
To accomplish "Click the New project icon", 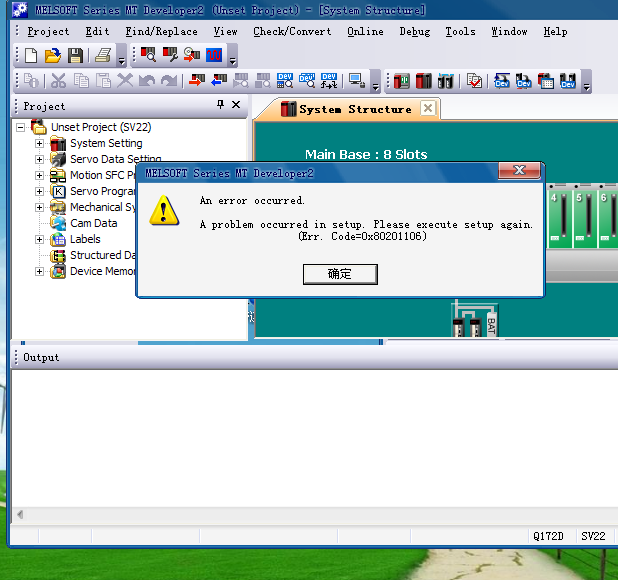I will 30,56.
